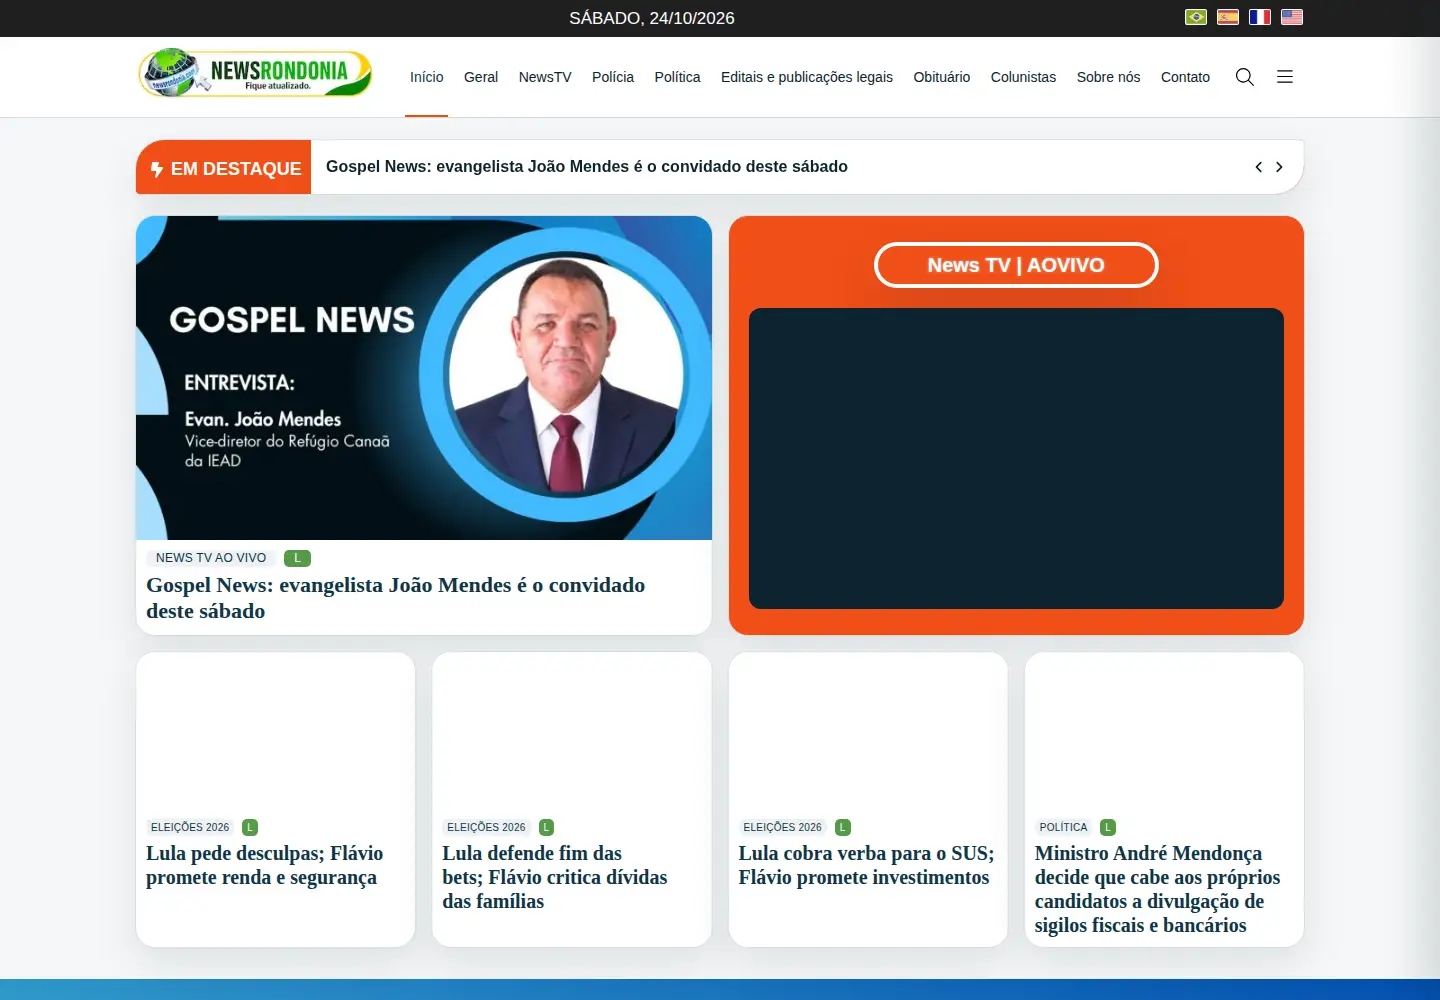Click the EM DESTAQUE label
The width and height of the screenshot is (1440, 1000).
224,167
